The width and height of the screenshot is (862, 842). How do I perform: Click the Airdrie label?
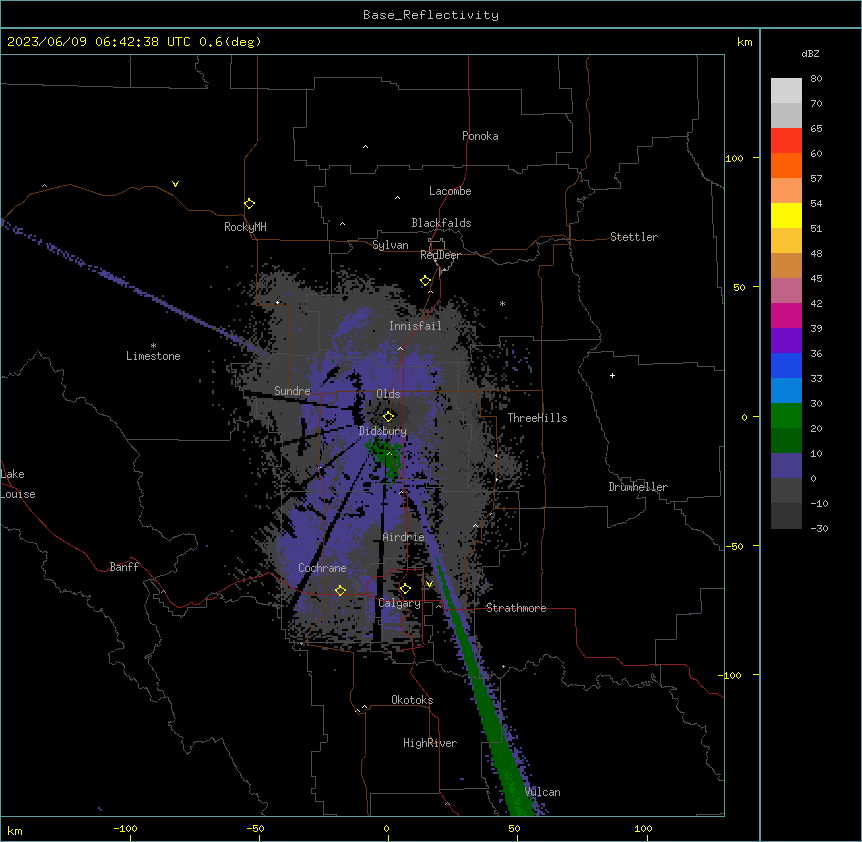tap(404, 537)
